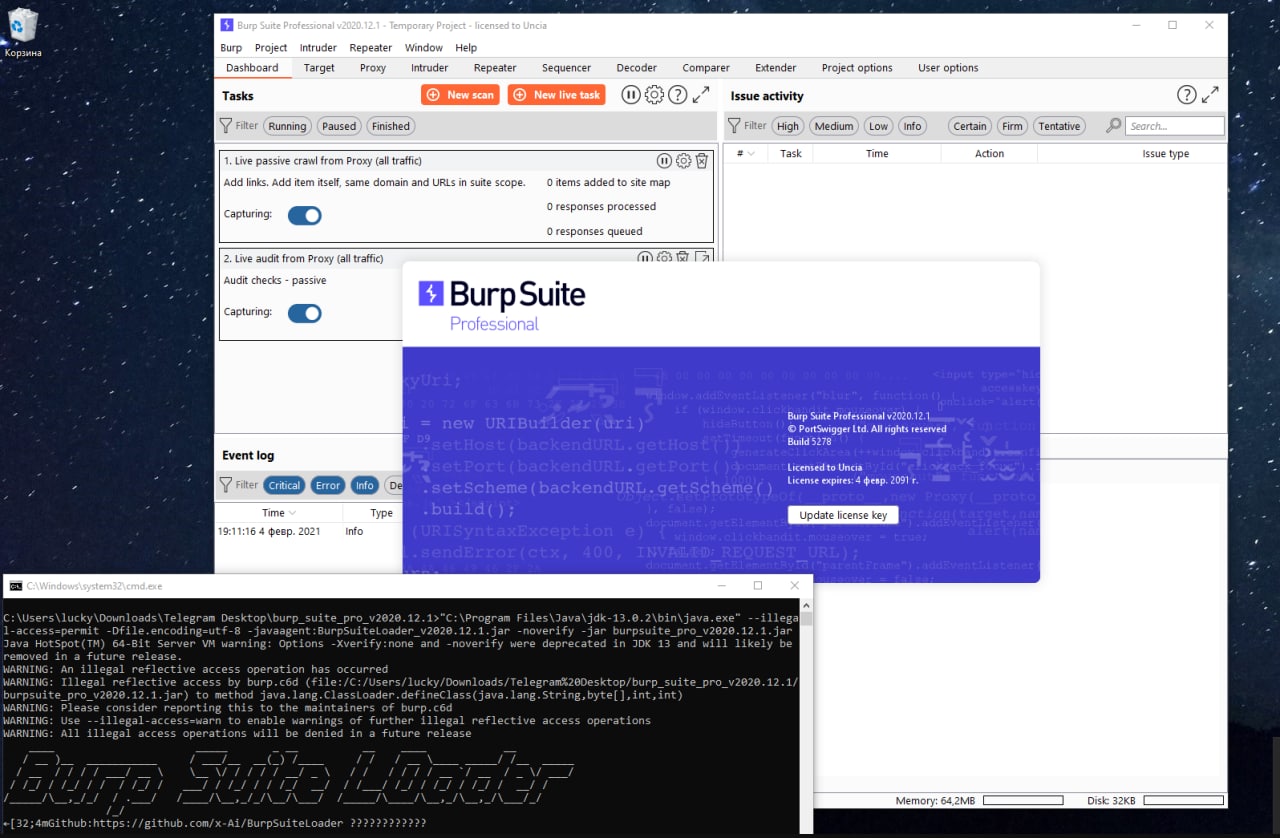
Task: Toggle the Info severity filter in Issue activity
Action: tap(912, 126)
